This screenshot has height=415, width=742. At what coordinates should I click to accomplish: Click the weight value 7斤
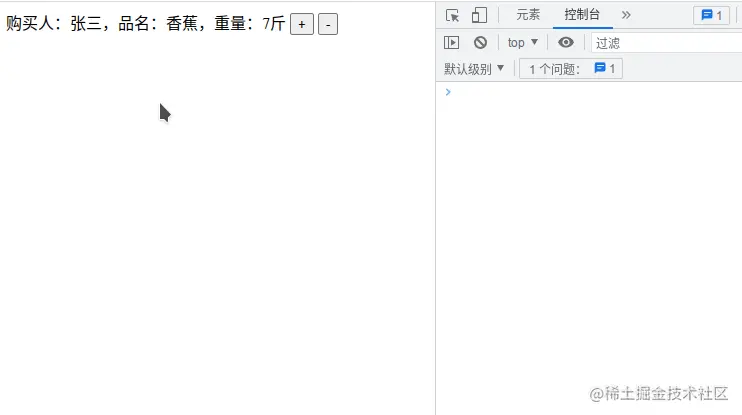pos(274,23)
